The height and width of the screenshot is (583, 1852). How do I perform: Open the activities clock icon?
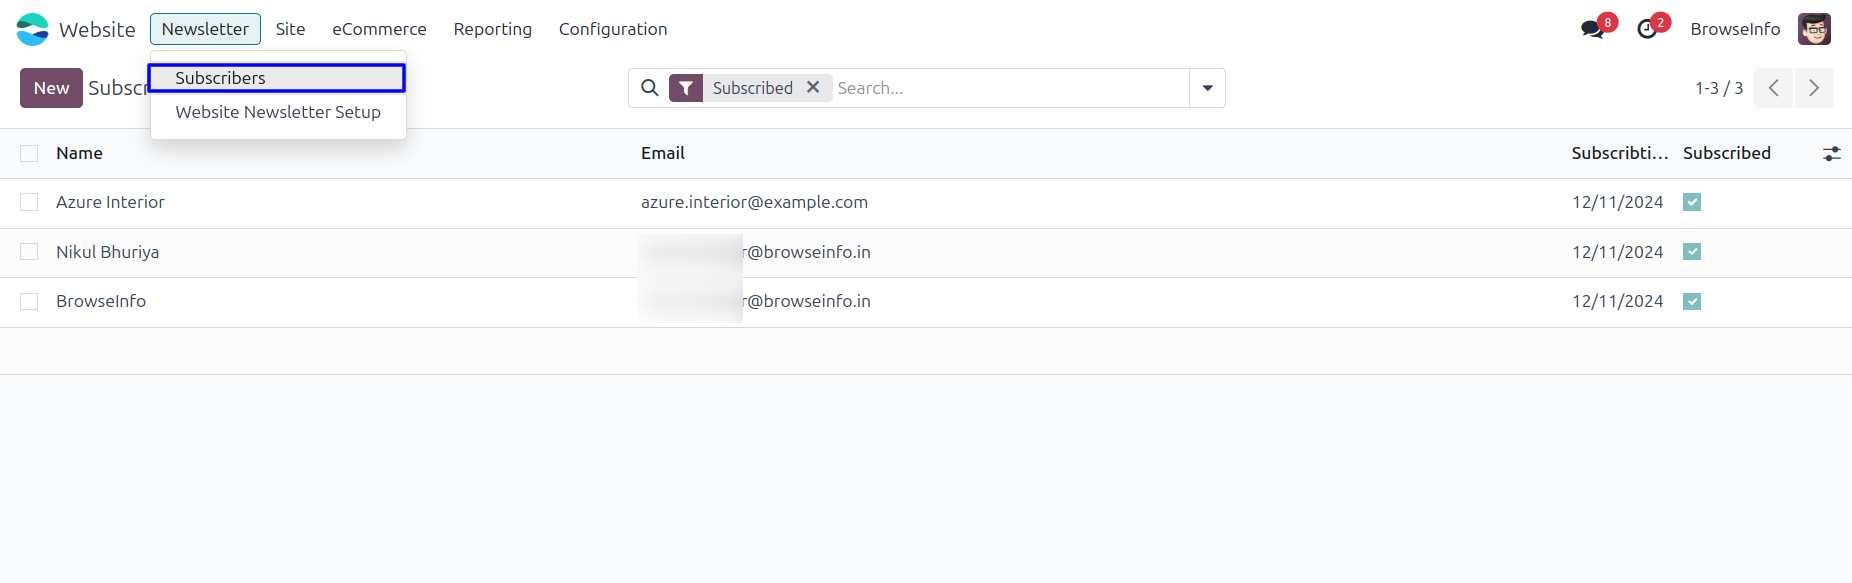tap(1647, 29)
